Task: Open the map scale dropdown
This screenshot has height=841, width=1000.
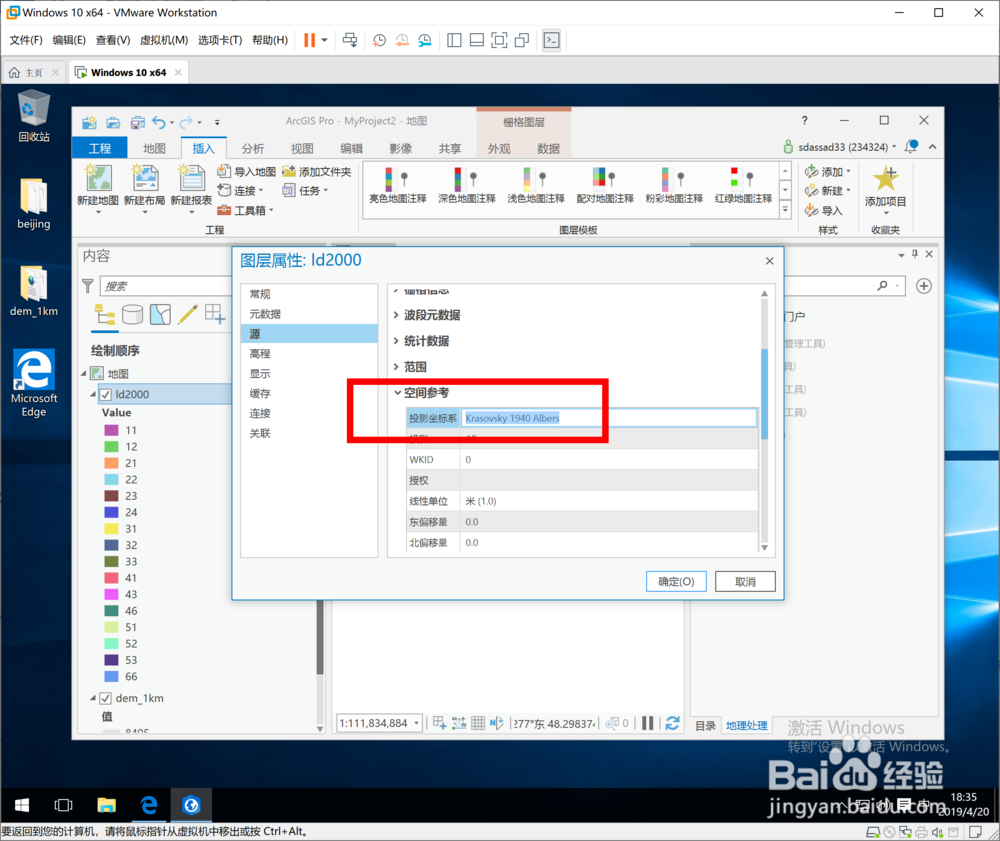Action: point(416,723)
